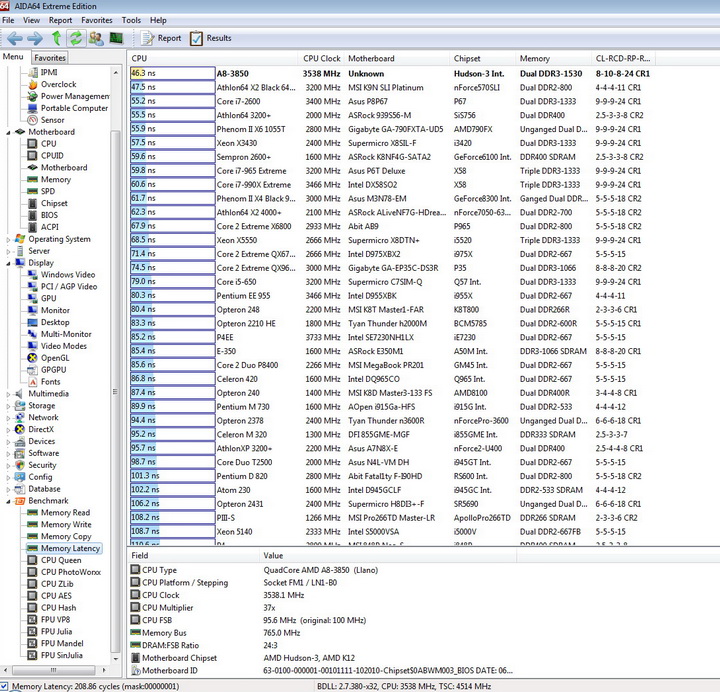Select the FPU SinJulia tree item
Image resolution: width=720 pixels, height=692 pixels.
[x=62, y=656]
